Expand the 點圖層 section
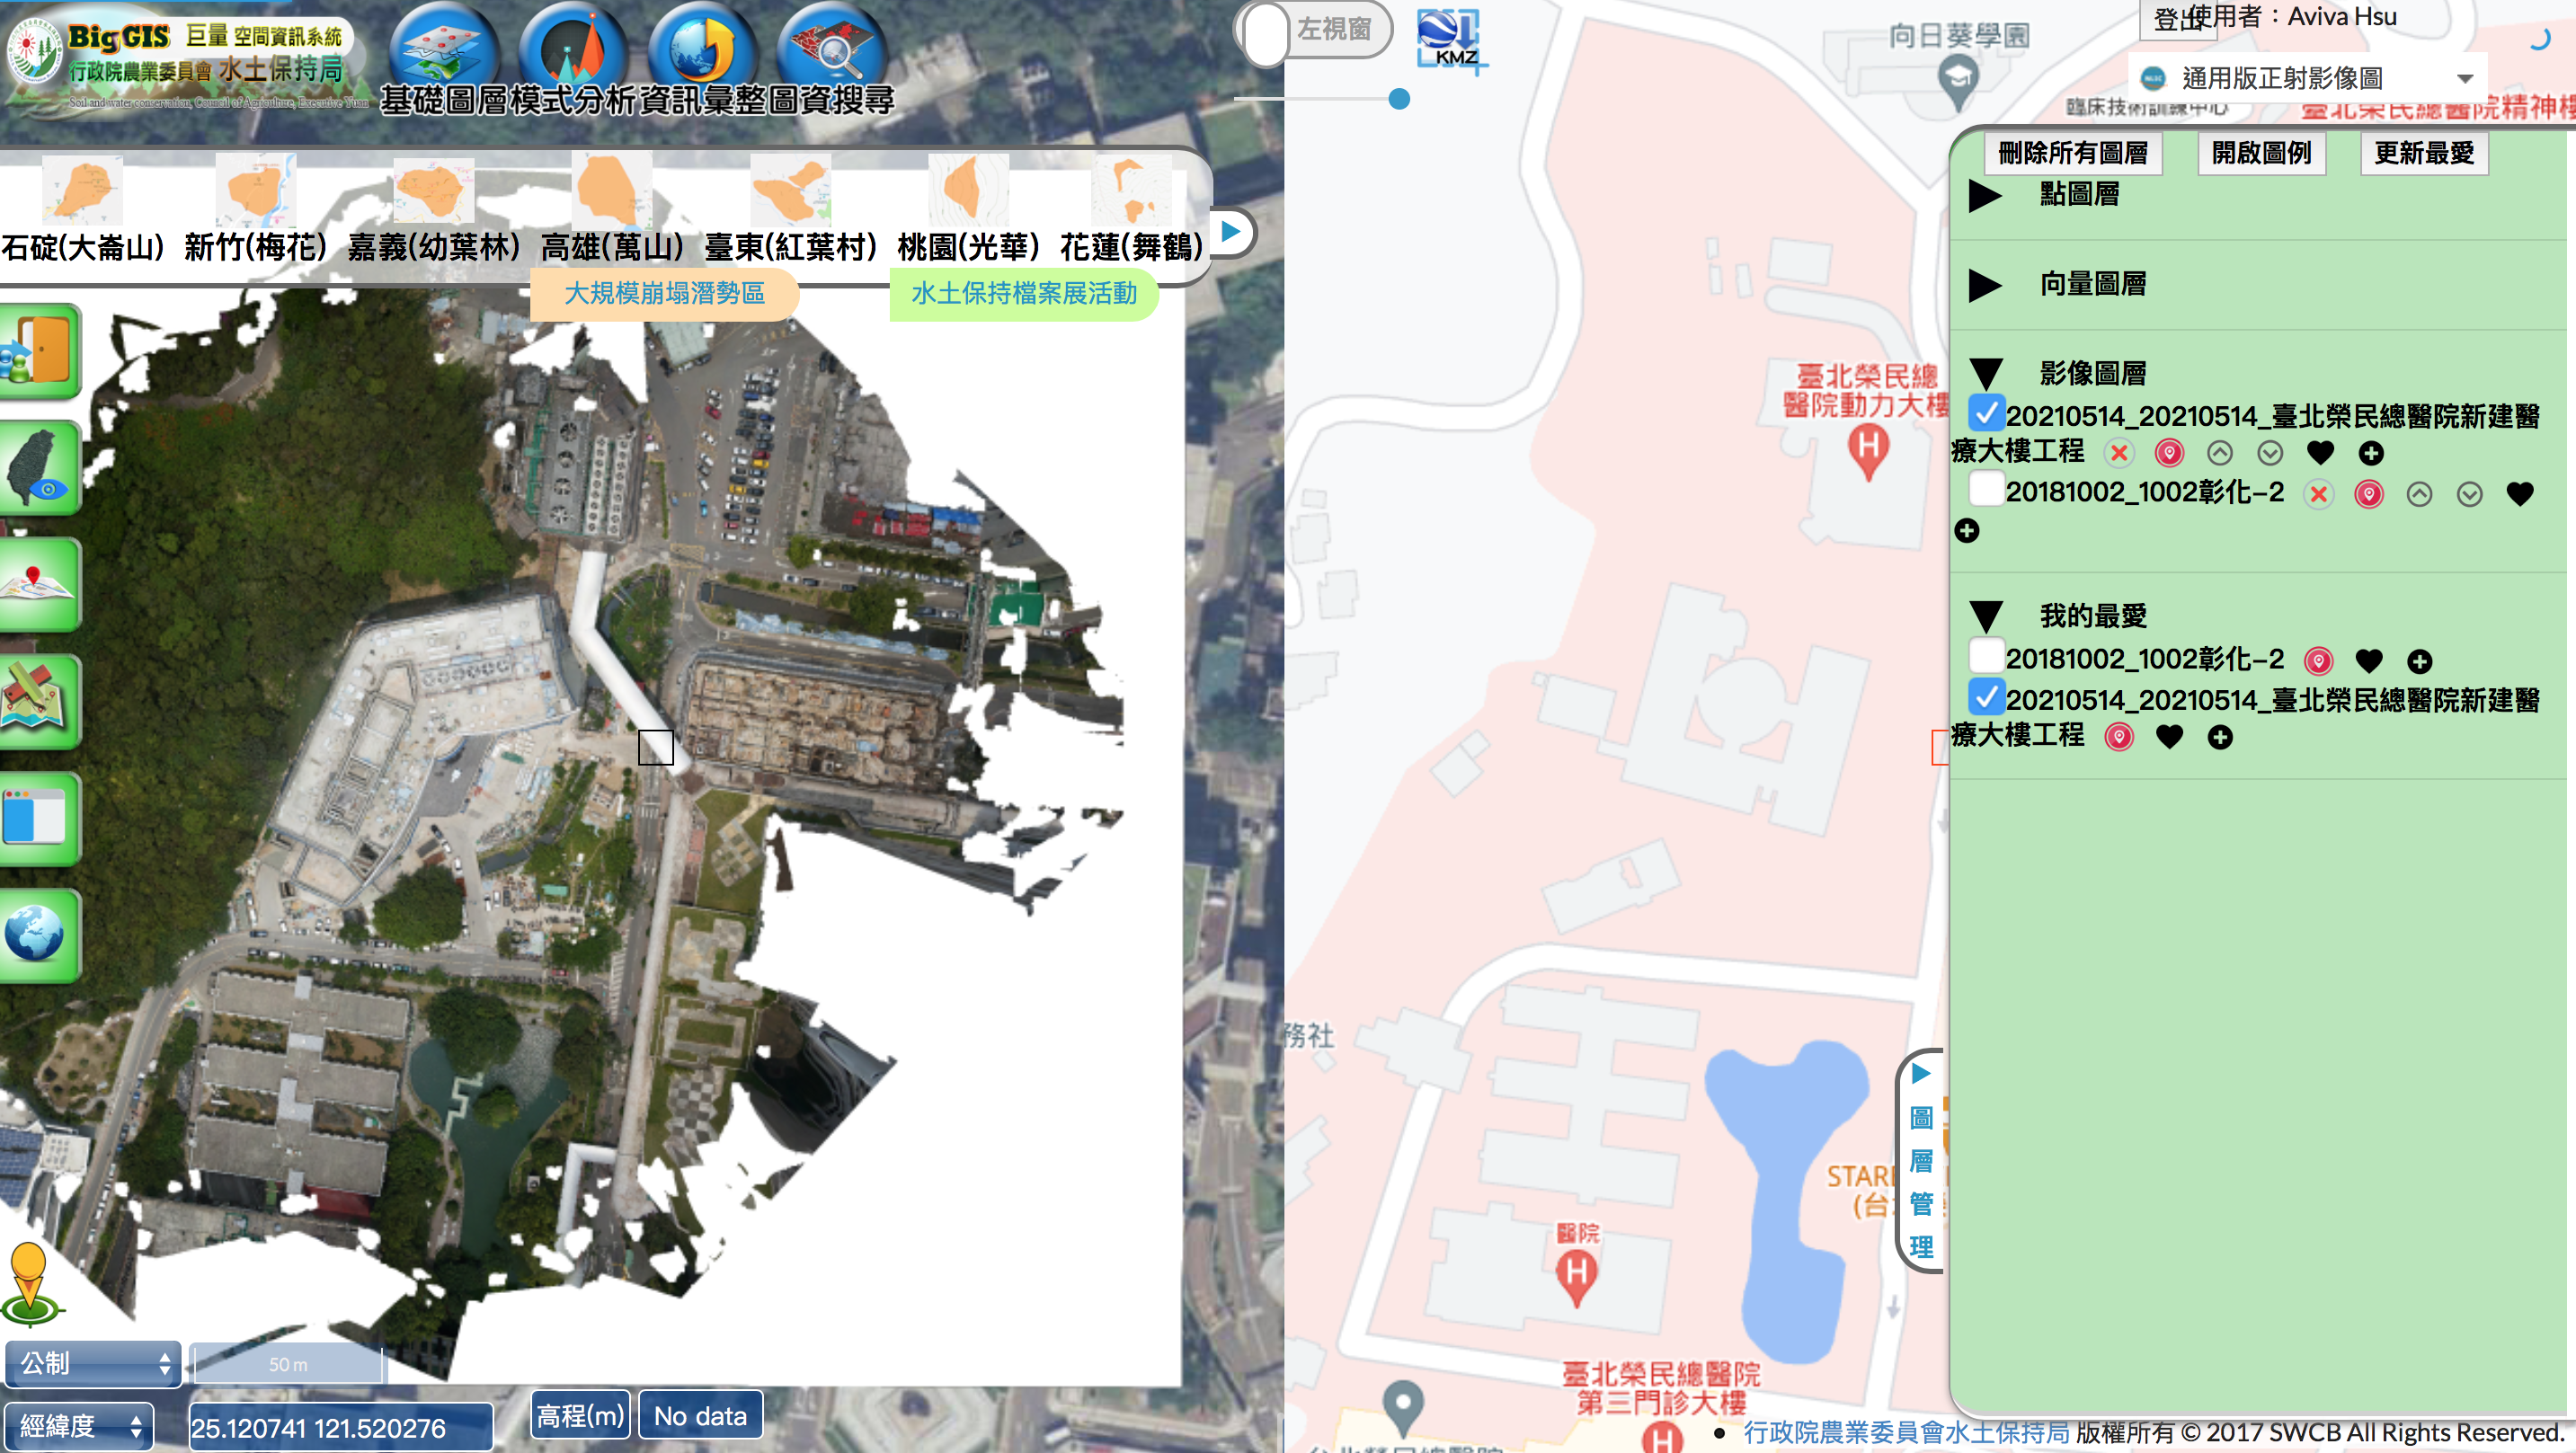2576x1453 pixels. click(1984, 195)
